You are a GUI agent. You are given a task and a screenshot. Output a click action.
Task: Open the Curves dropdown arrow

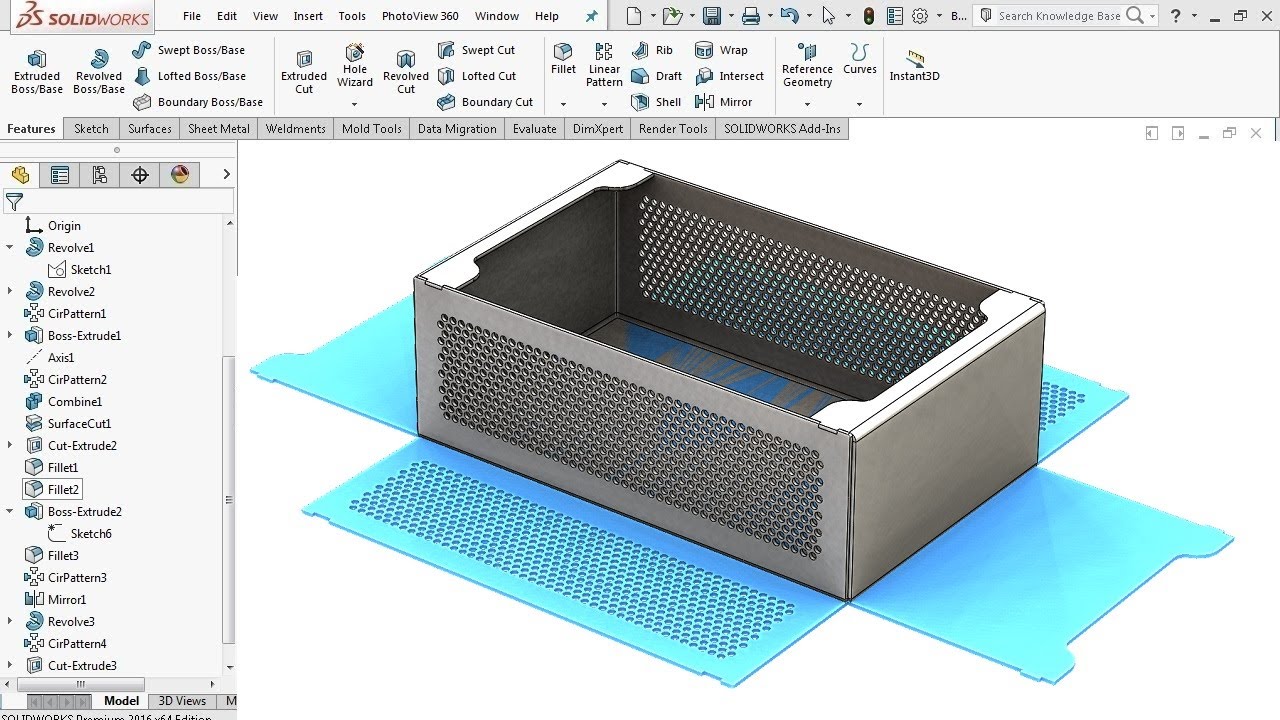(x=859, y=104)
